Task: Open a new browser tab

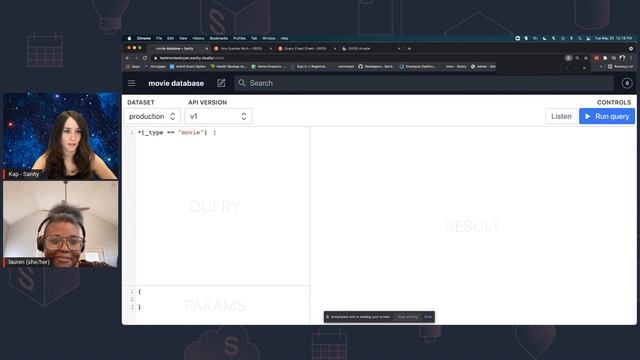Action: pyautogui.click(x=409, y=49)
